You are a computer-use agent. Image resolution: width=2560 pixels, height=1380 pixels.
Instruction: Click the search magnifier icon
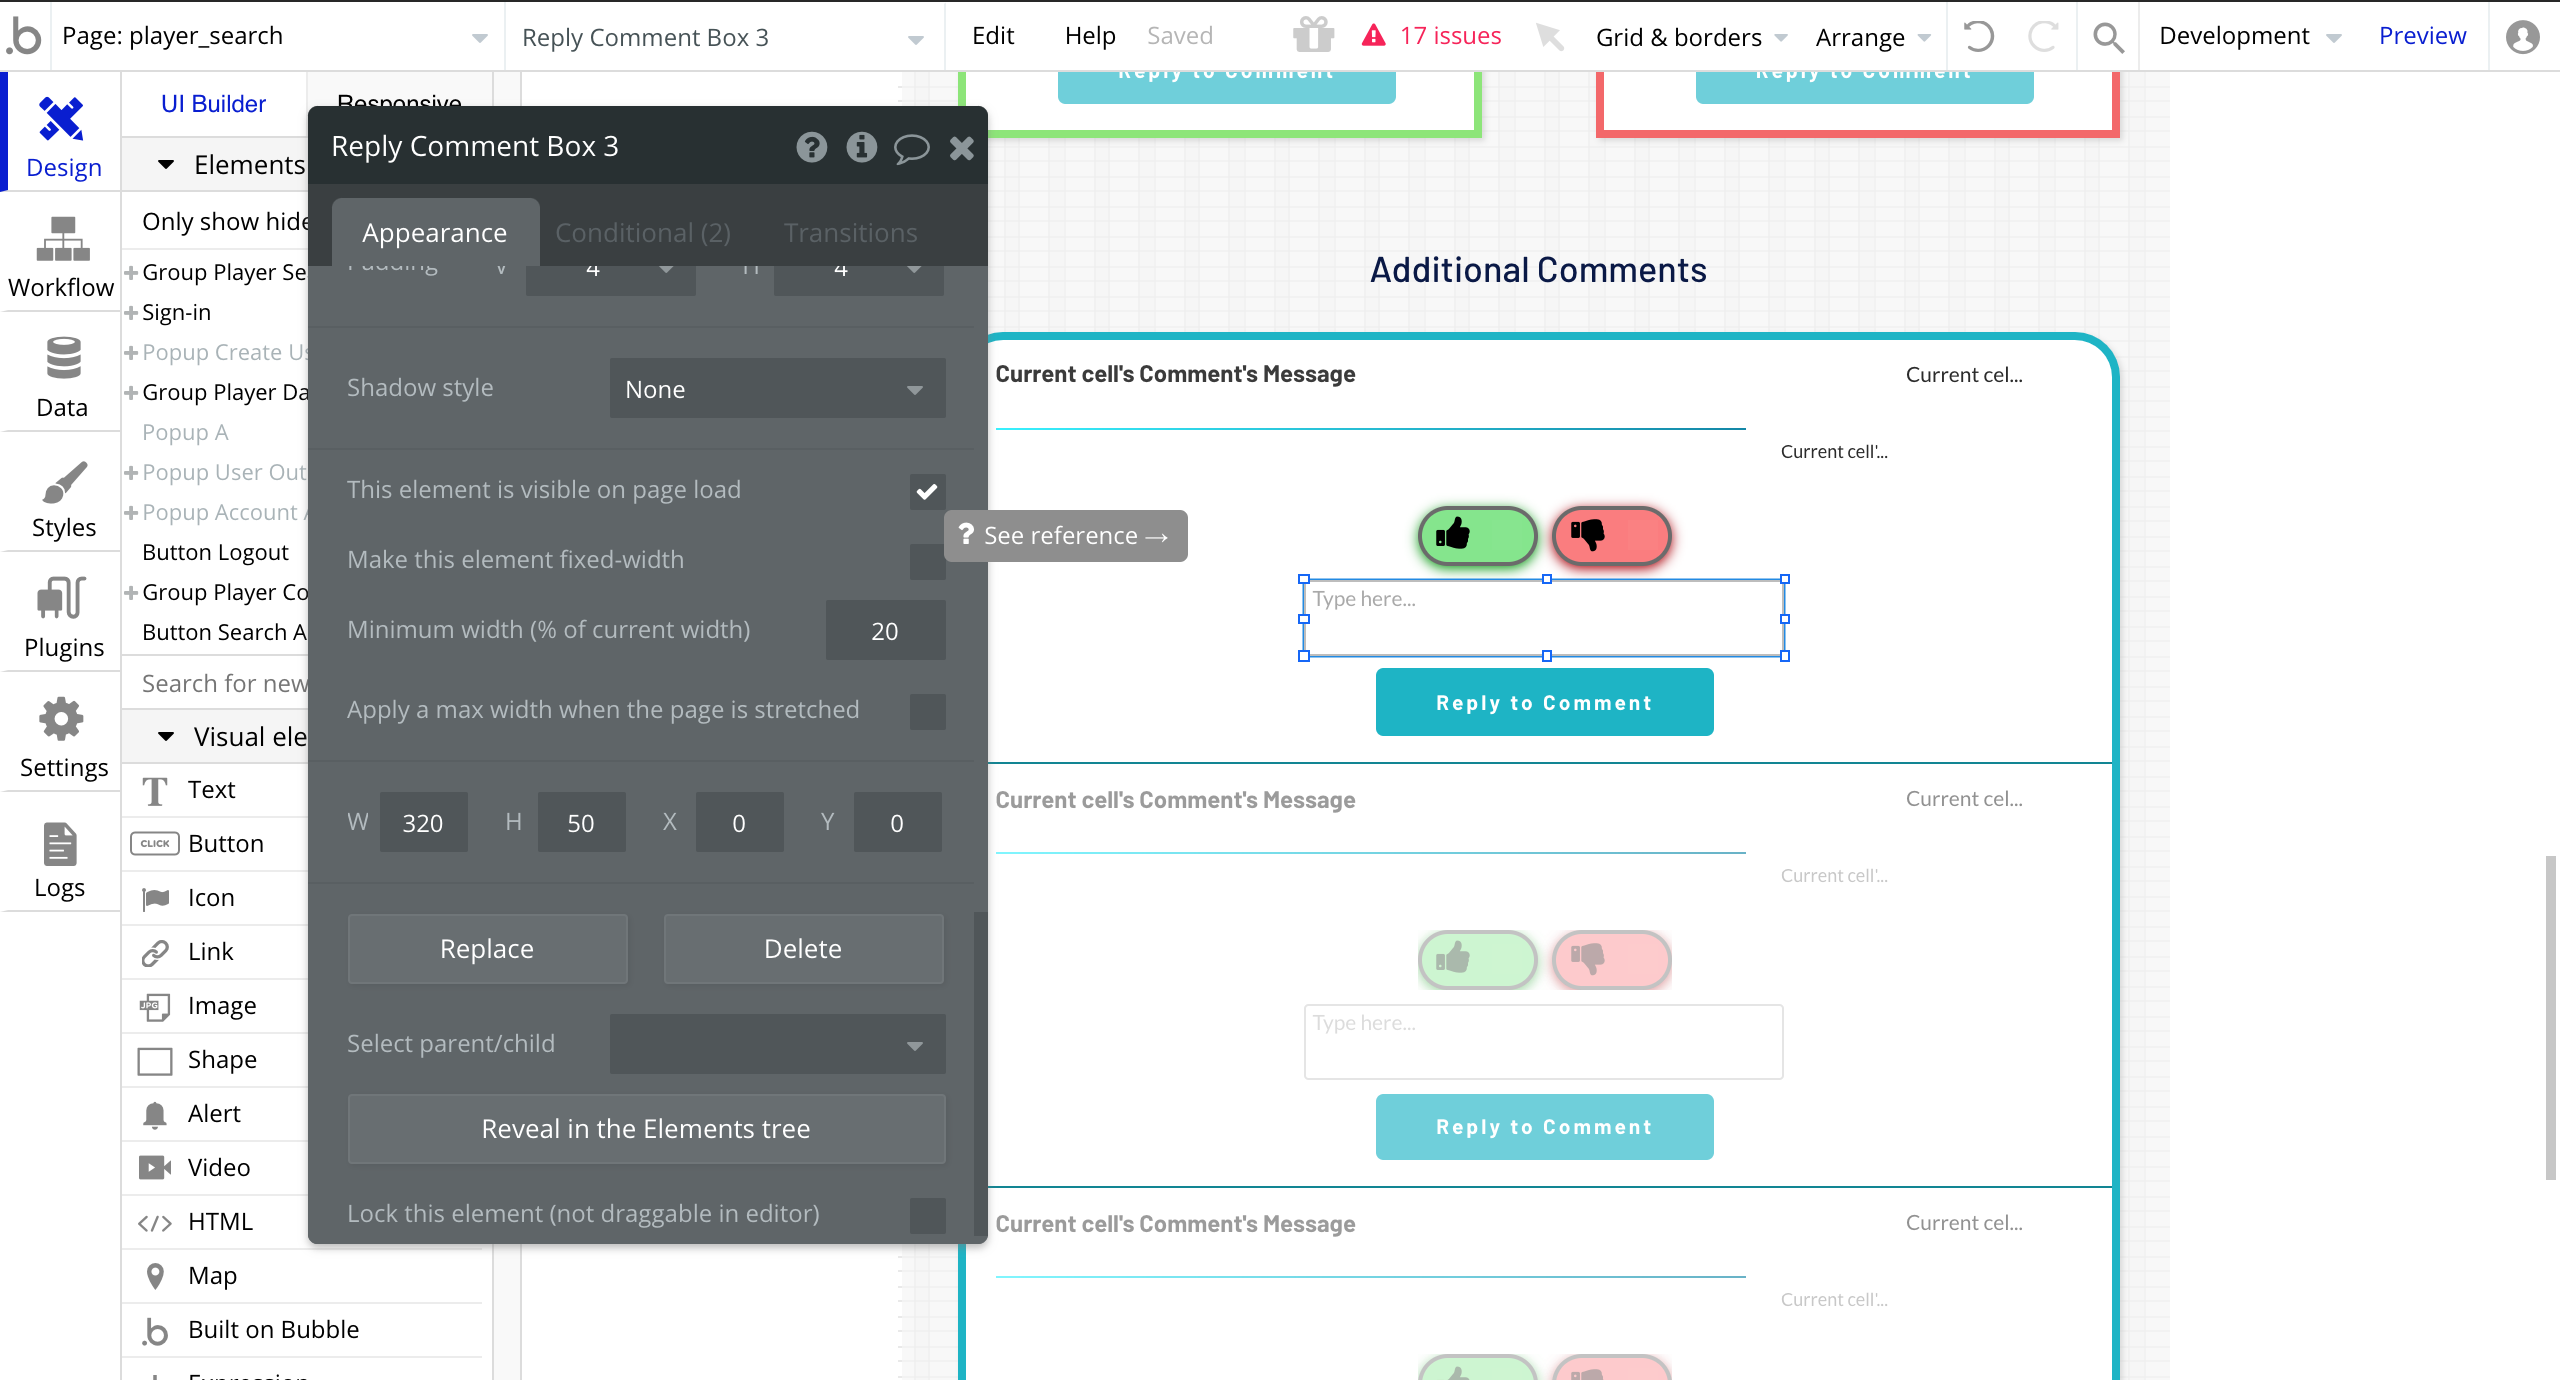(x=2108, y=37)
